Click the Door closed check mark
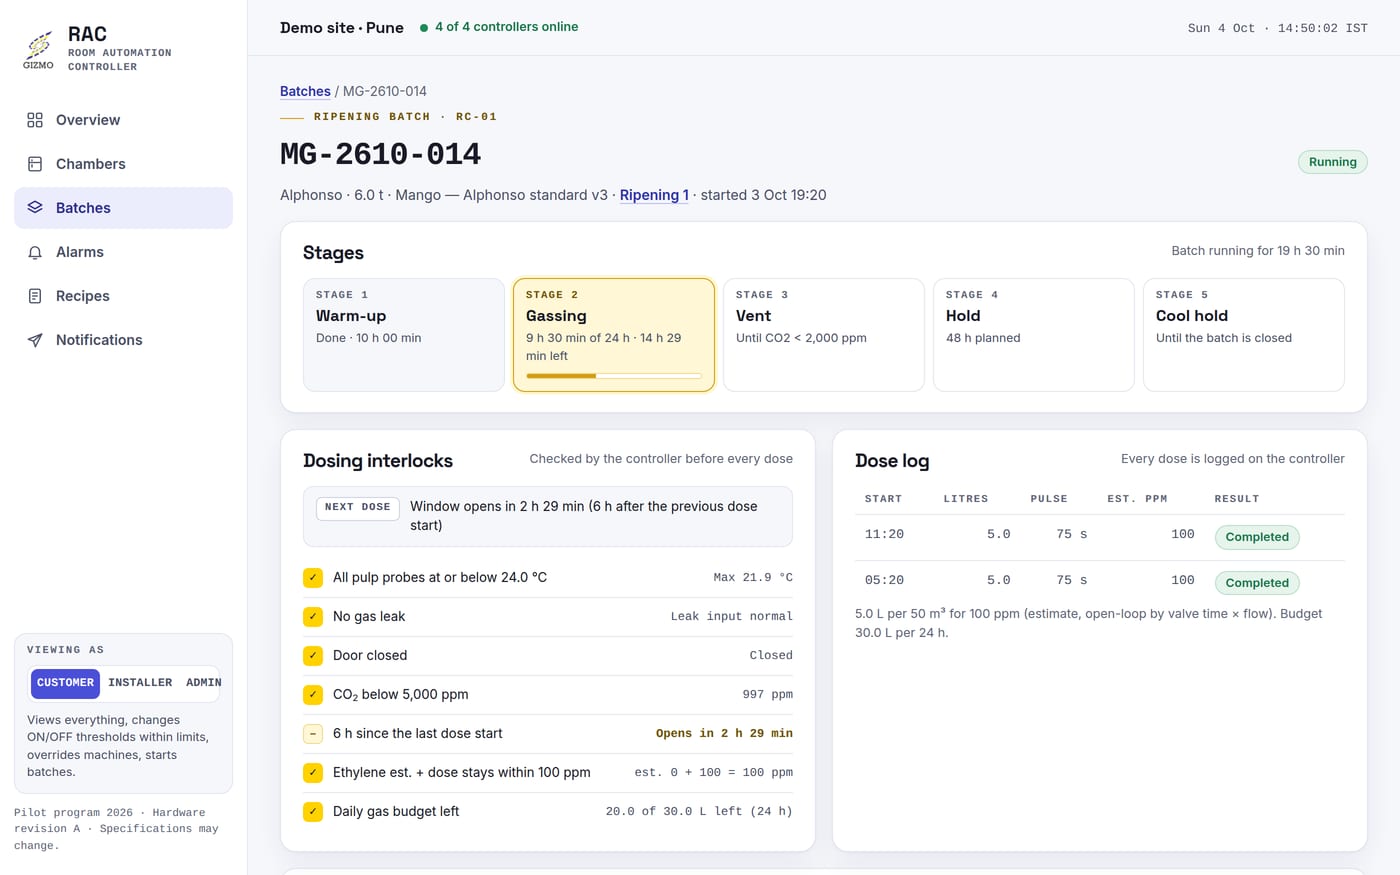 point(313,655)
